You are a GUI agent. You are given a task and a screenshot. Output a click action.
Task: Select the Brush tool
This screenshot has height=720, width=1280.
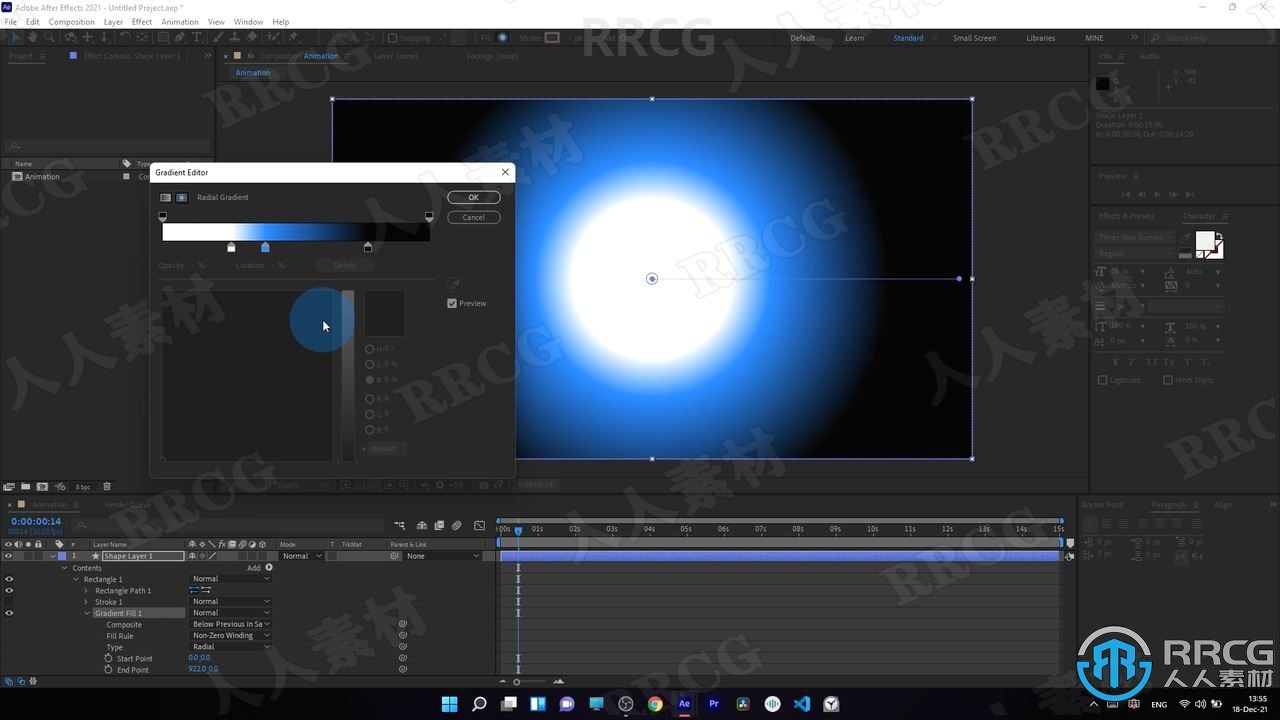click(x=218, y=38)
